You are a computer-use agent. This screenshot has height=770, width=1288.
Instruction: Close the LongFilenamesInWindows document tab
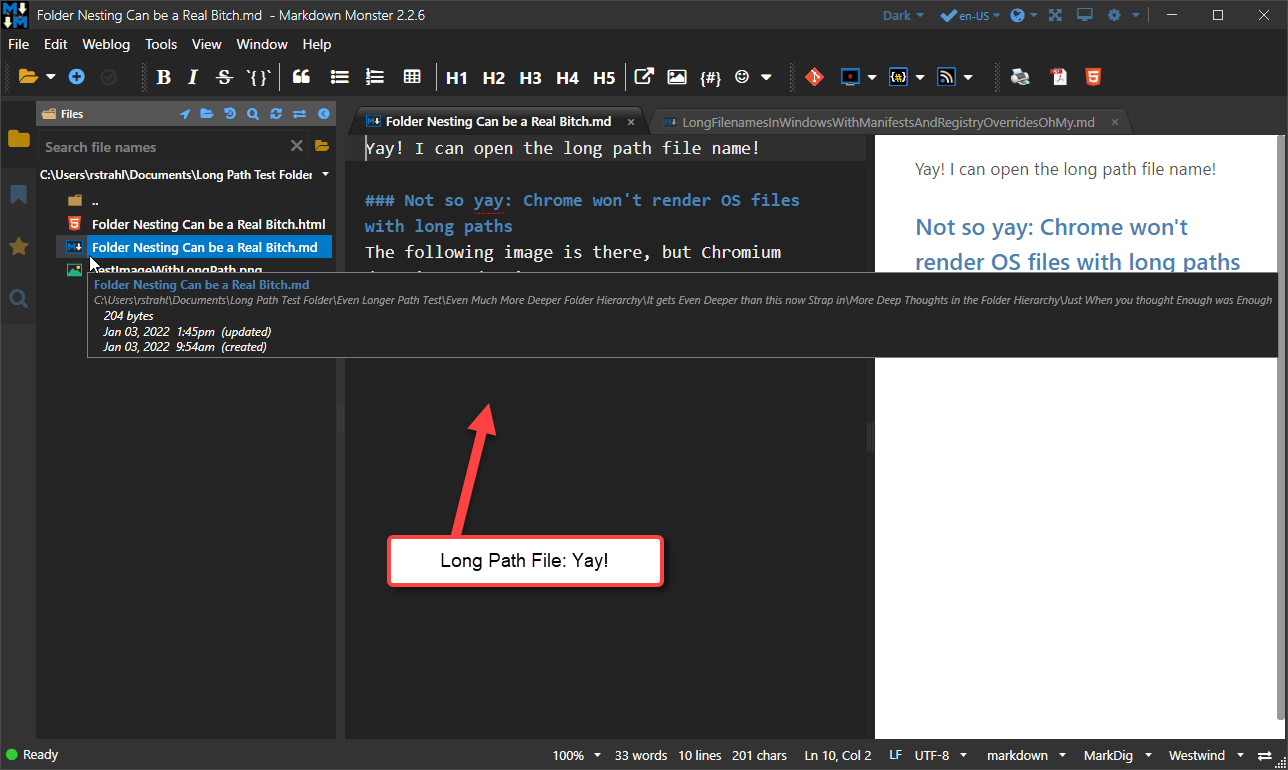tap(1114, 122)
